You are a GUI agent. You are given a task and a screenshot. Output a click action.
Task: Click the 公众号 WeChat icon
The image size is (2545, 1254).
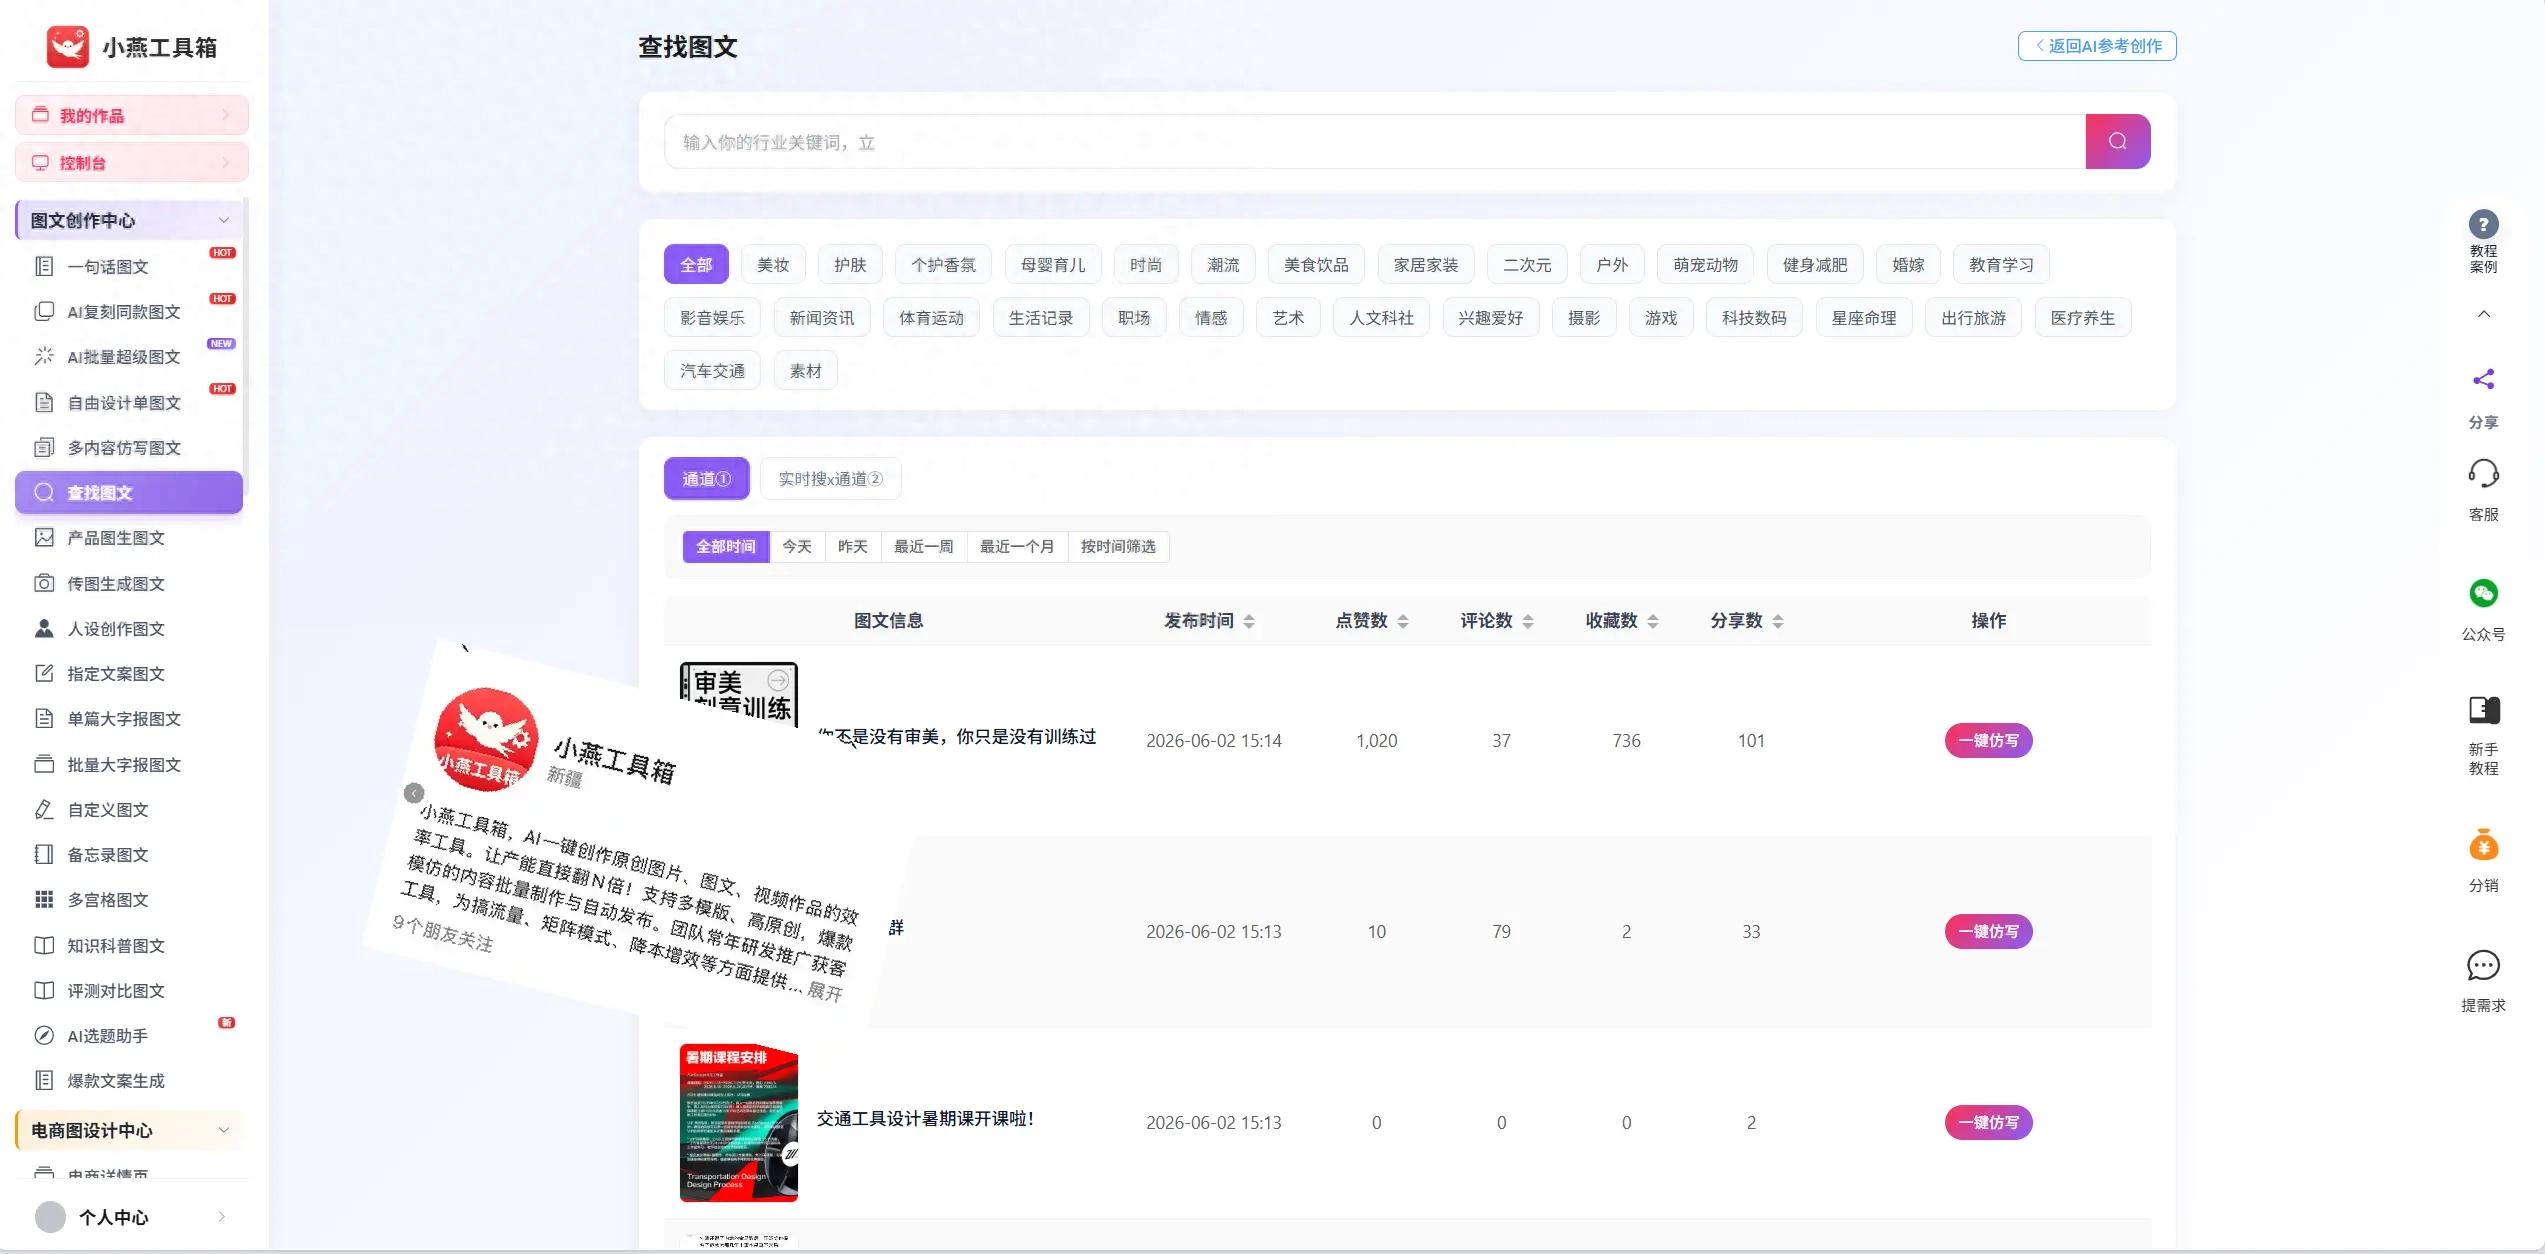tap(2483, 593)
